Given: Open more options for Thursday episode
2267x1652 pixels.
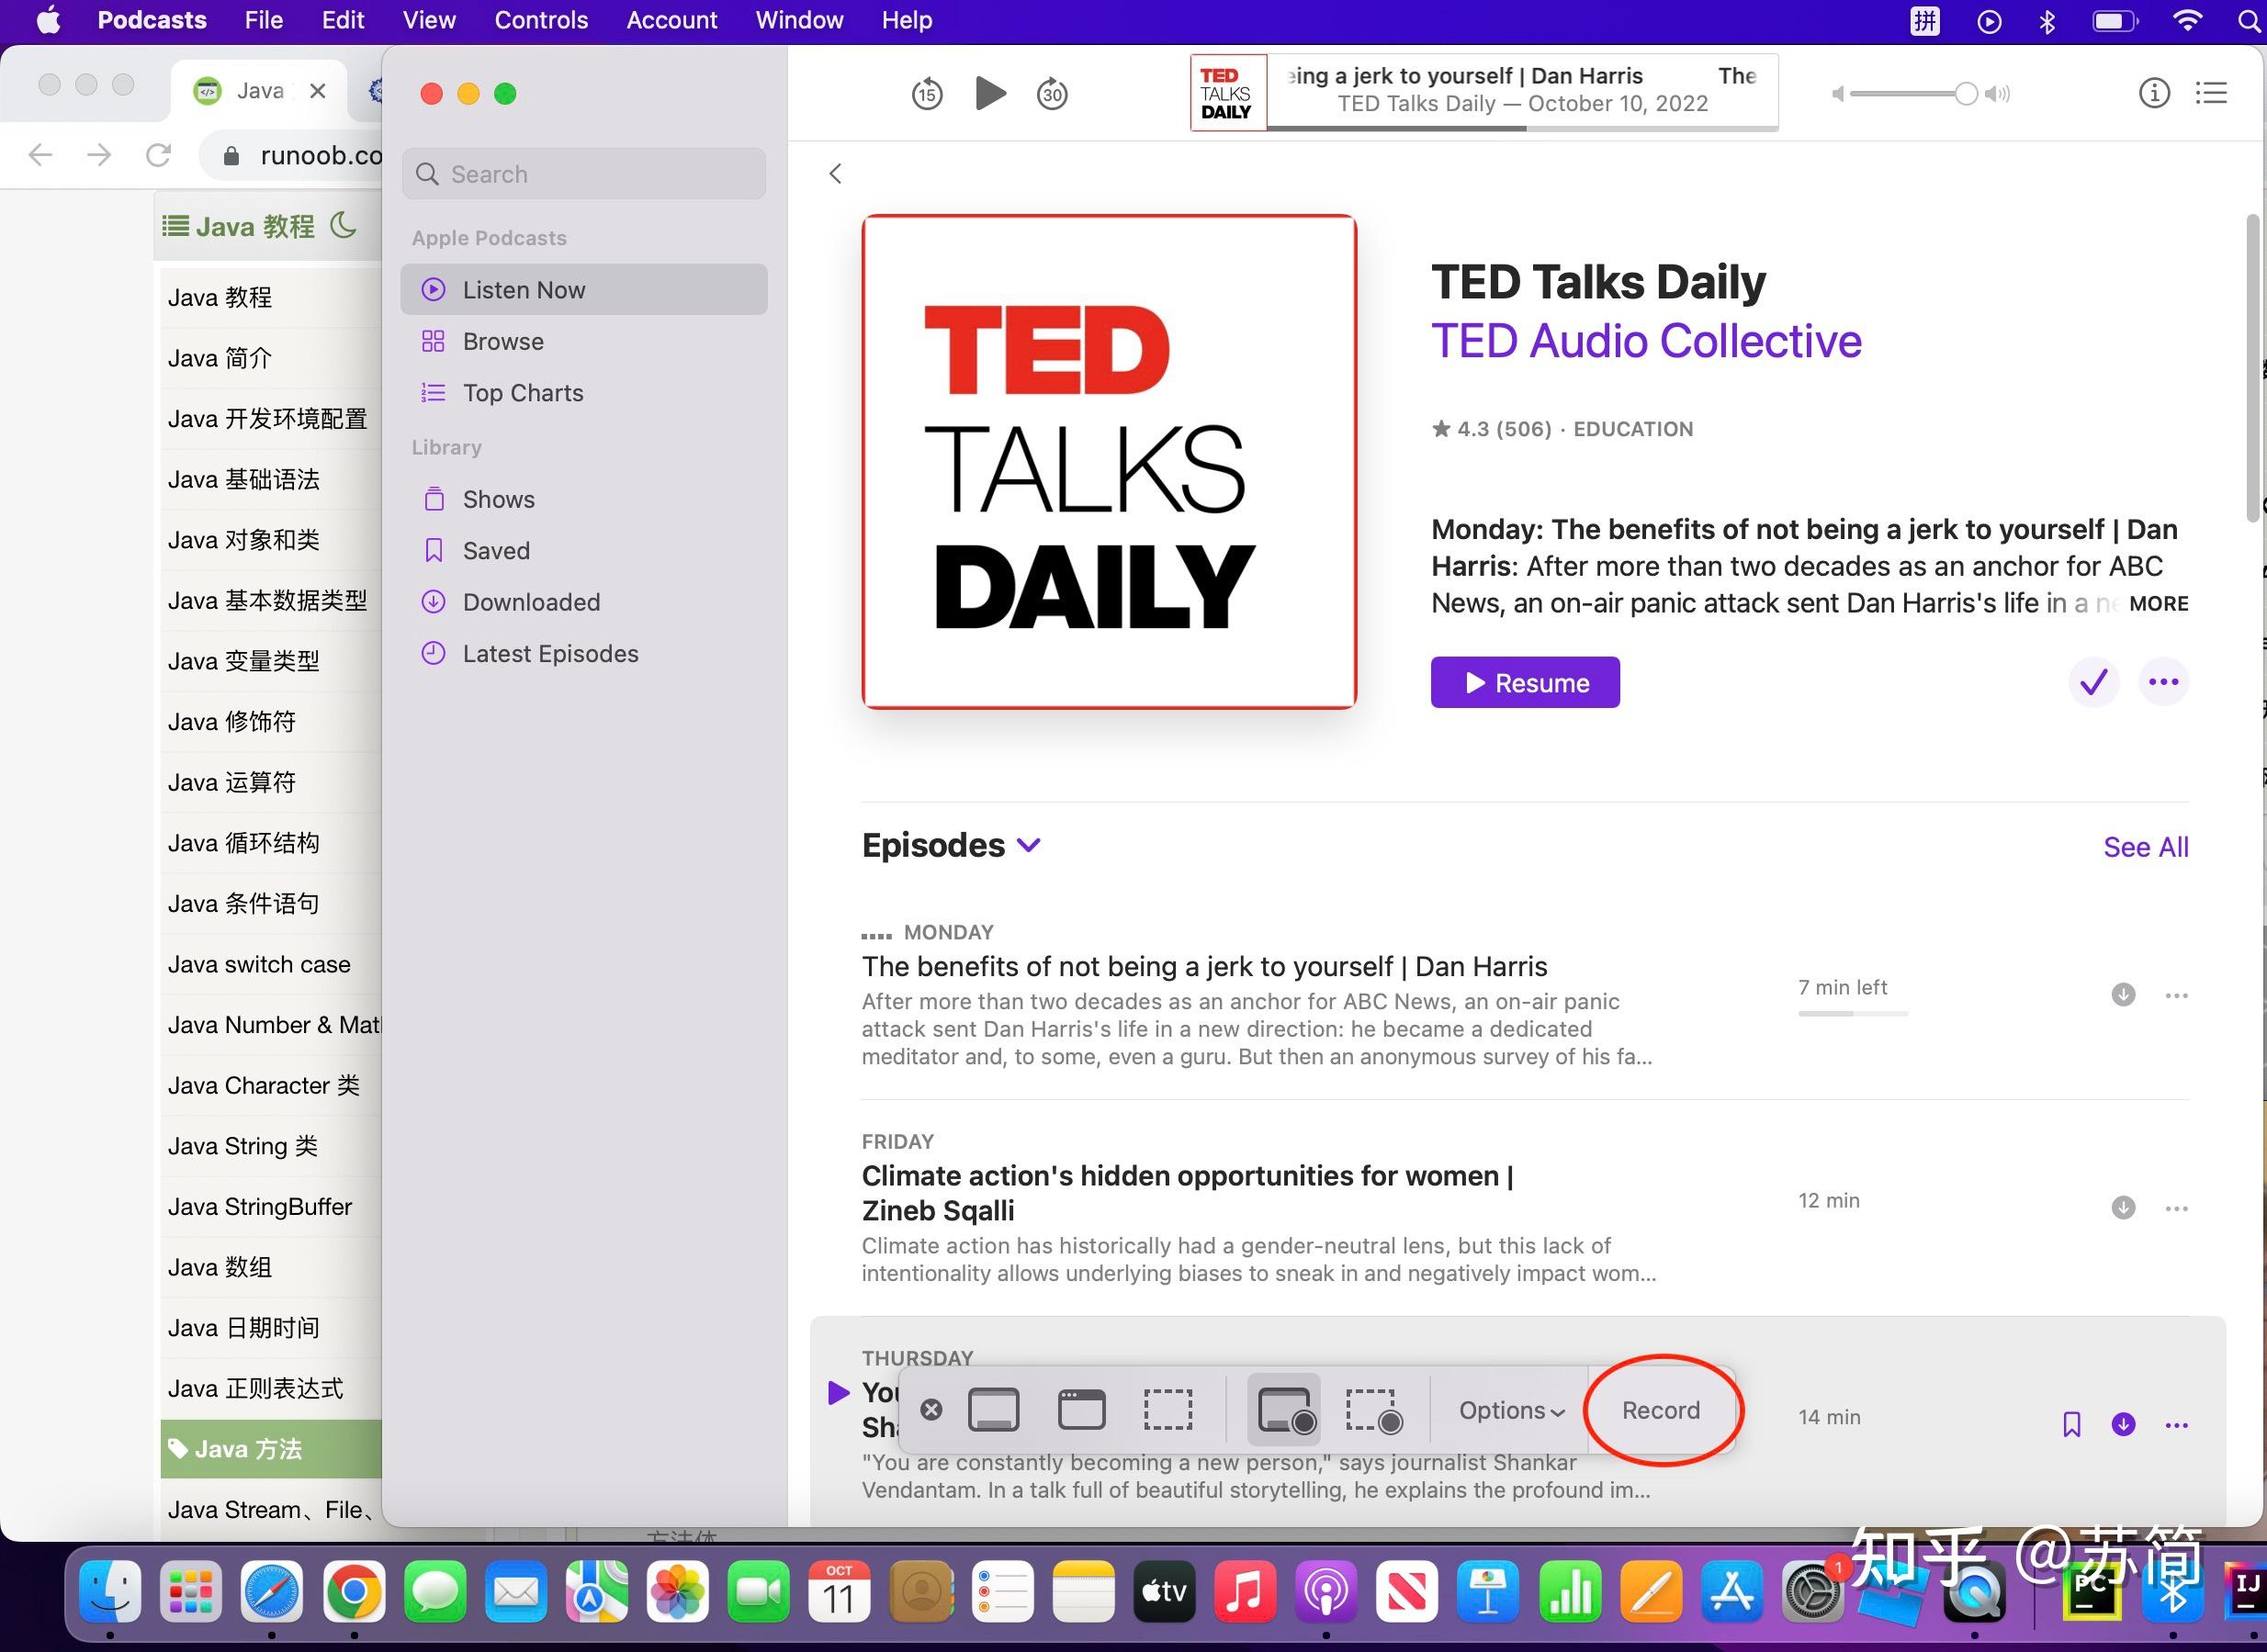Looking at the screenshot, I should tap(2176, 1425).
